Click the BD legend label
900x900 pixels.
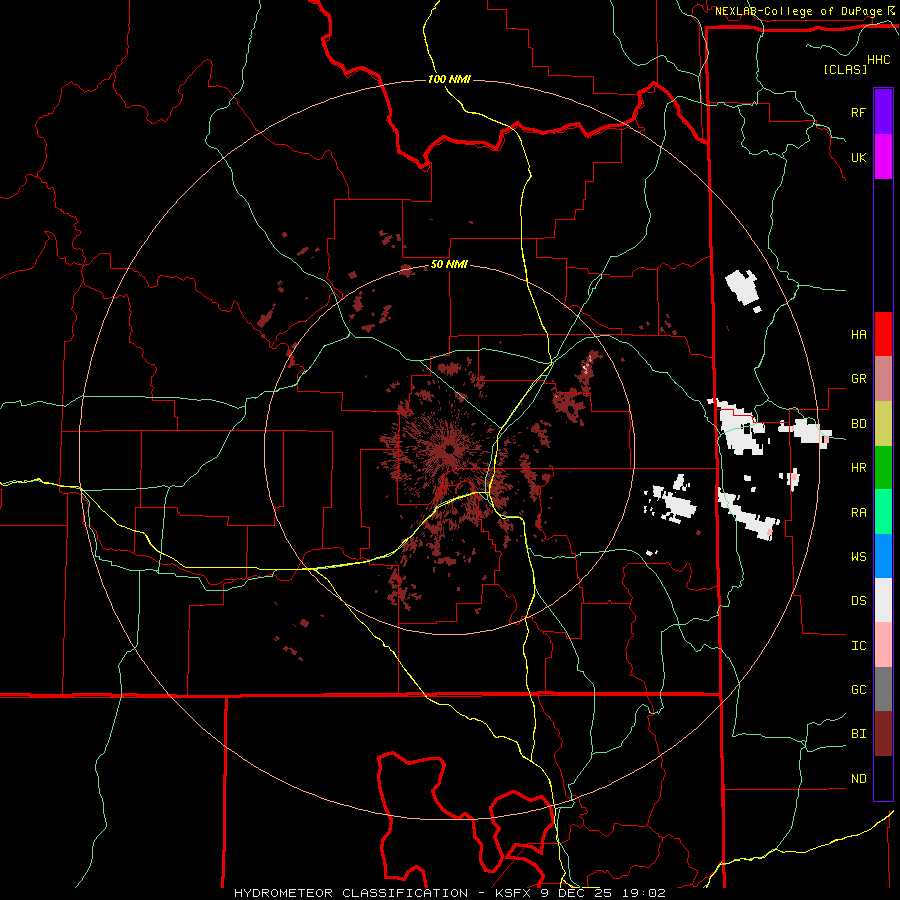pos(859,424)
